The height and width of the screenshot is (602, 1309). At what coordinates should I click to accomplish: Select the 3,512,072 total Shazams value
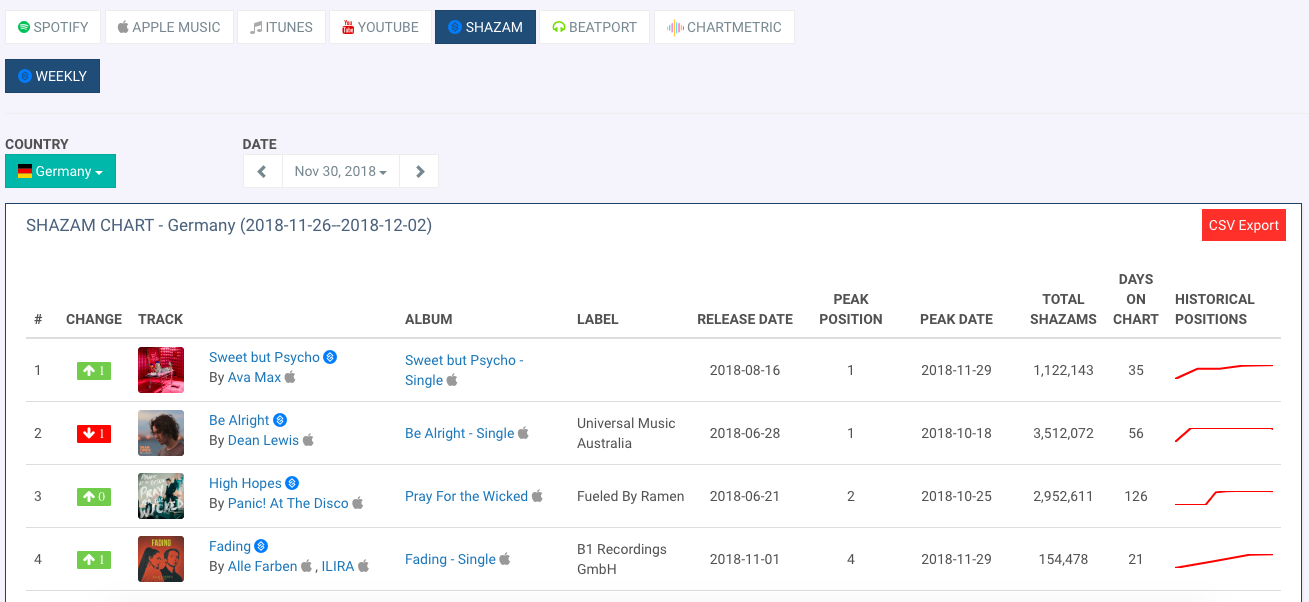click(x=1063, y=433)
